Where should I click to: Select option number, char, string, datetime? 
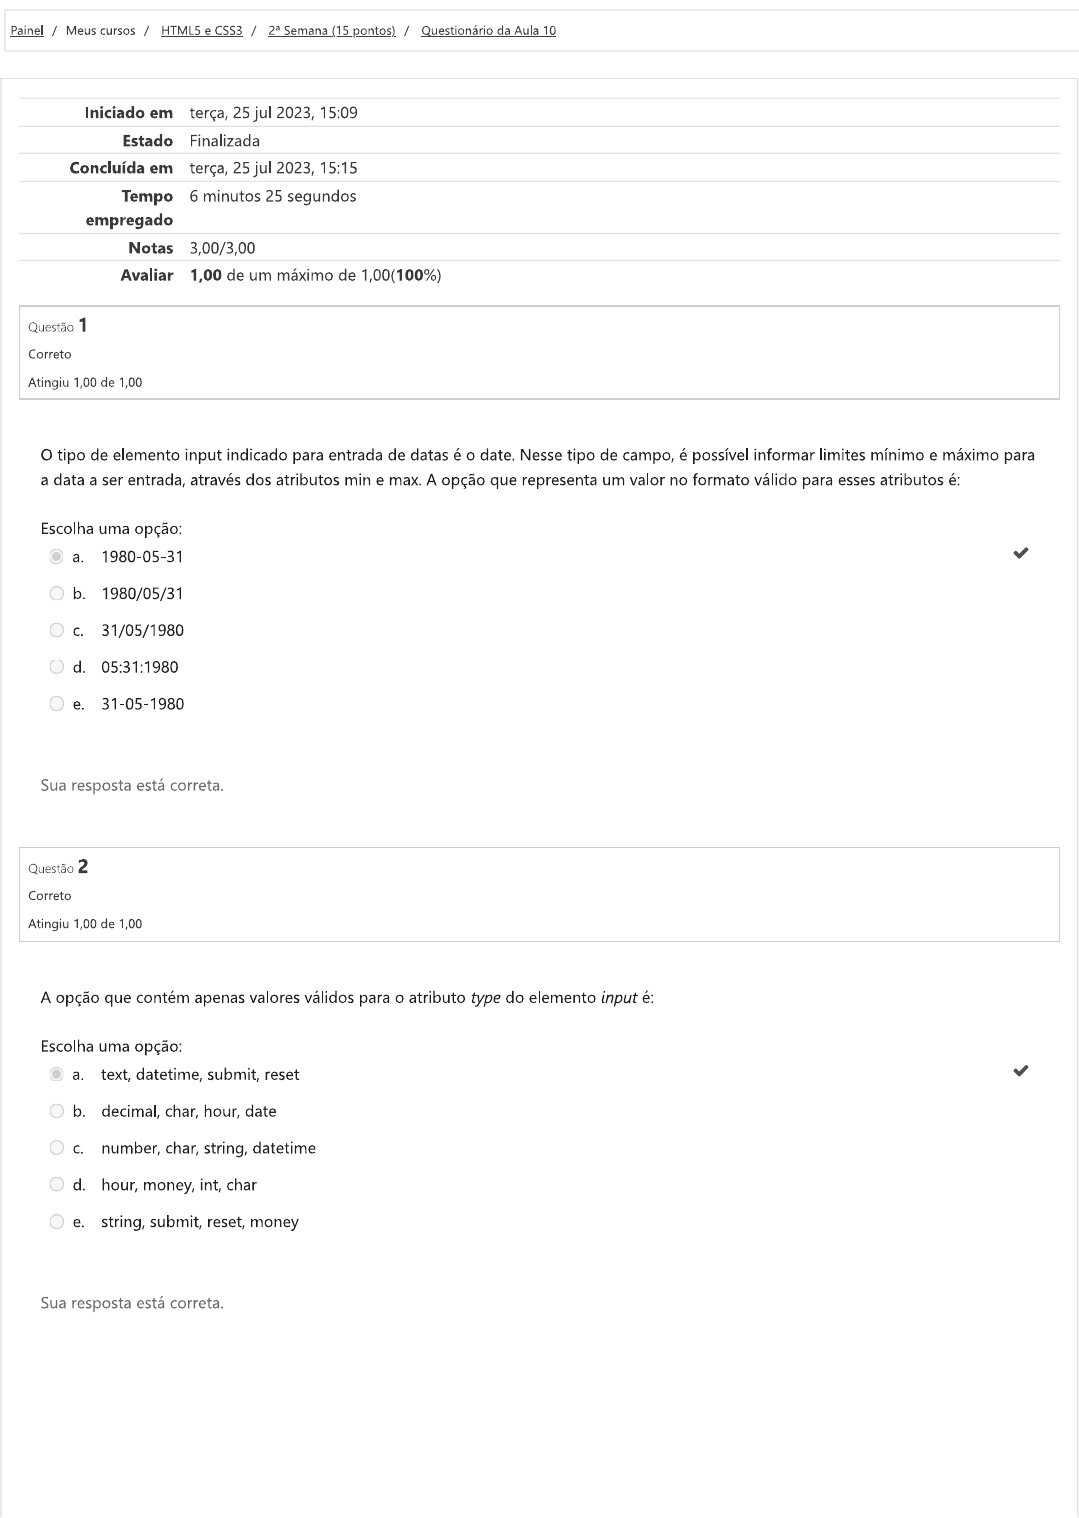coord(57,1148)
